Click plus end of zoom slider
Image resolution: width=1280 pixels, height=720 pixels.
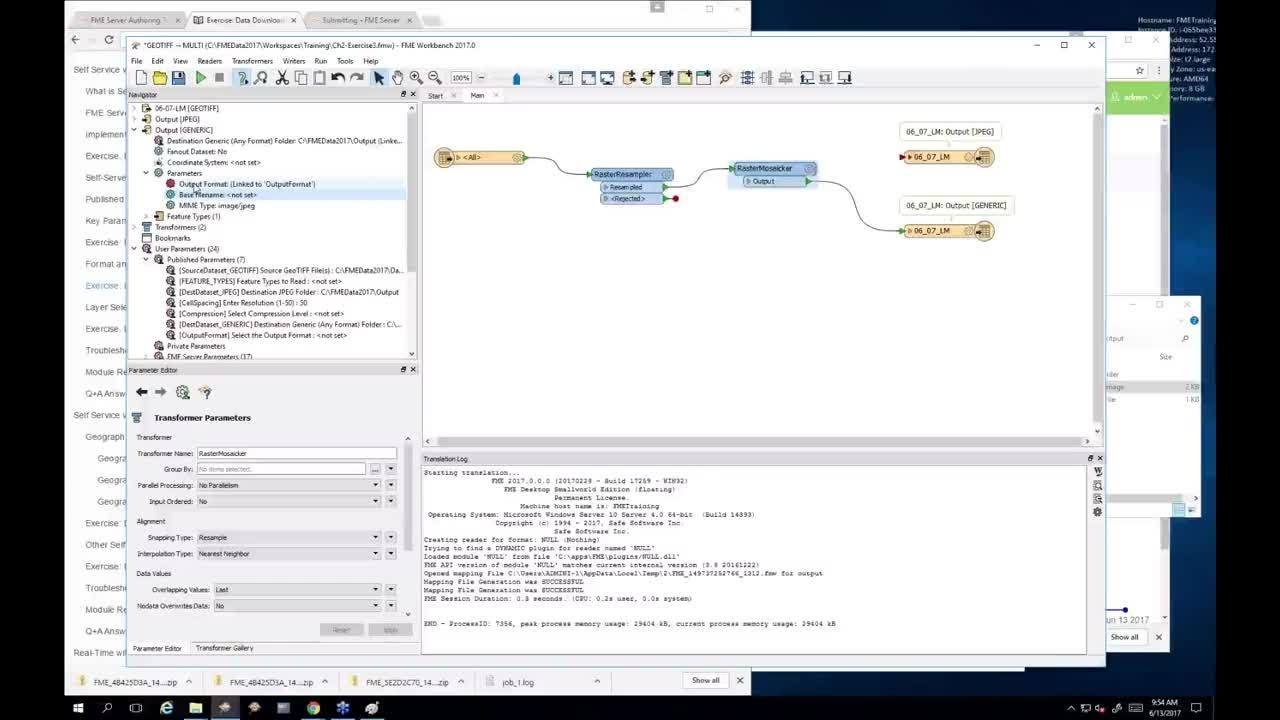[x=550, y=78]
